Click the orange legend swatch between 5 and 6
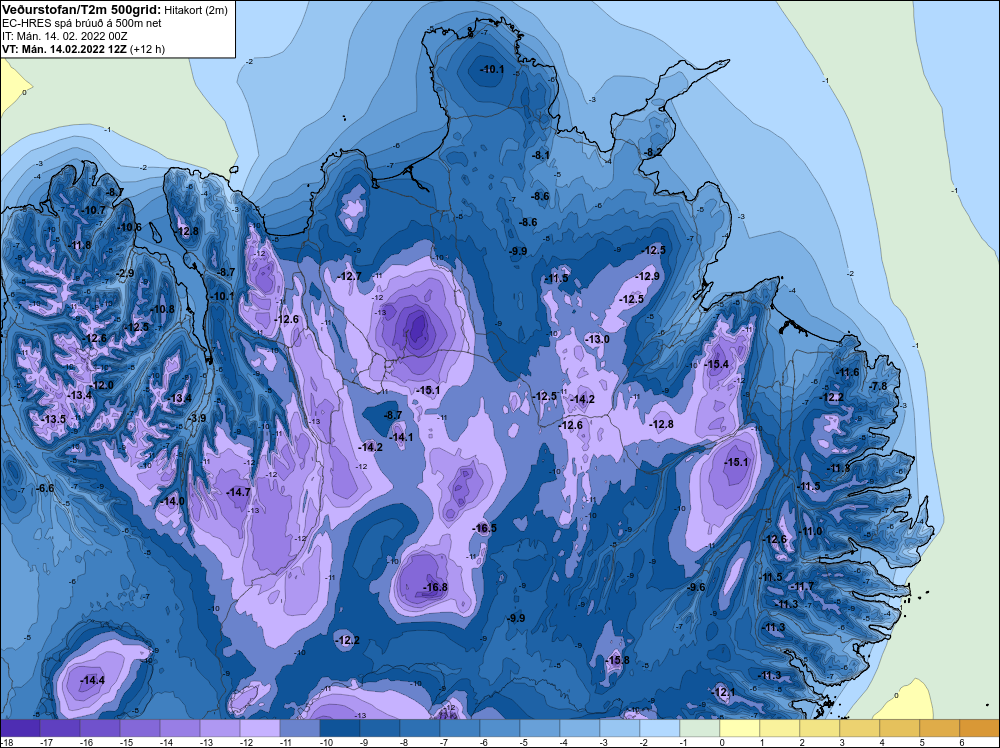The image size is (1000, 748). 940,728
